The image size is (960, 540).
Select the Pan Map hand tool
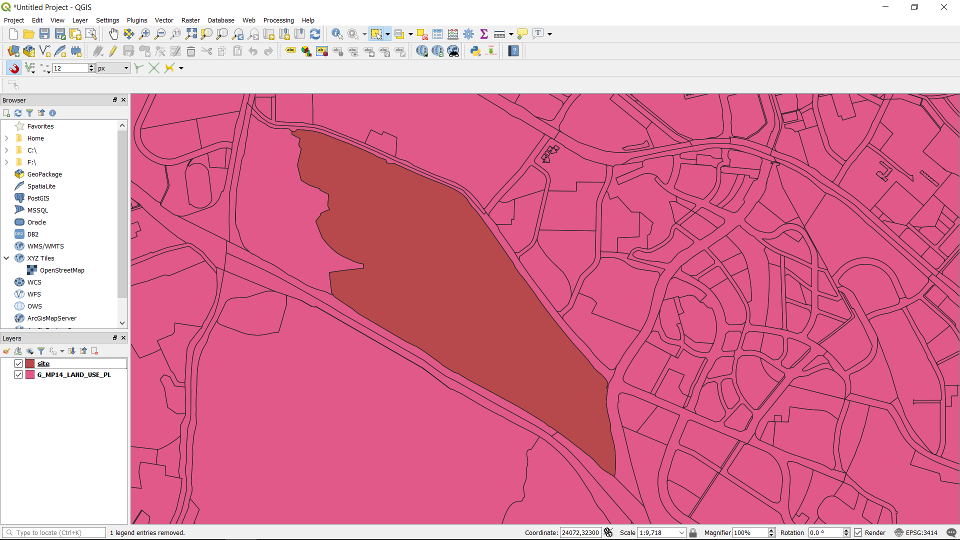click(113, 34)
